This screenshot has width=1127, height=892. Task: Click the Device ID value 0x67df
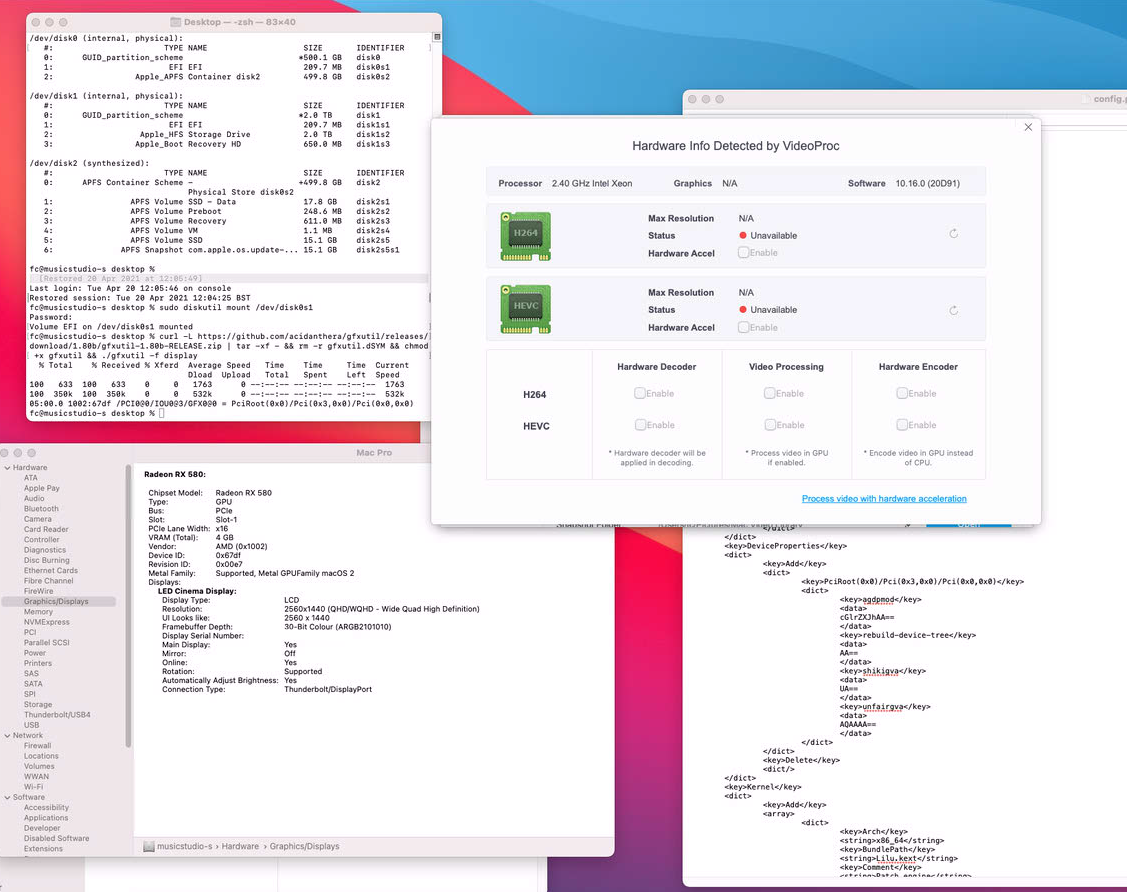coord(228,556)
